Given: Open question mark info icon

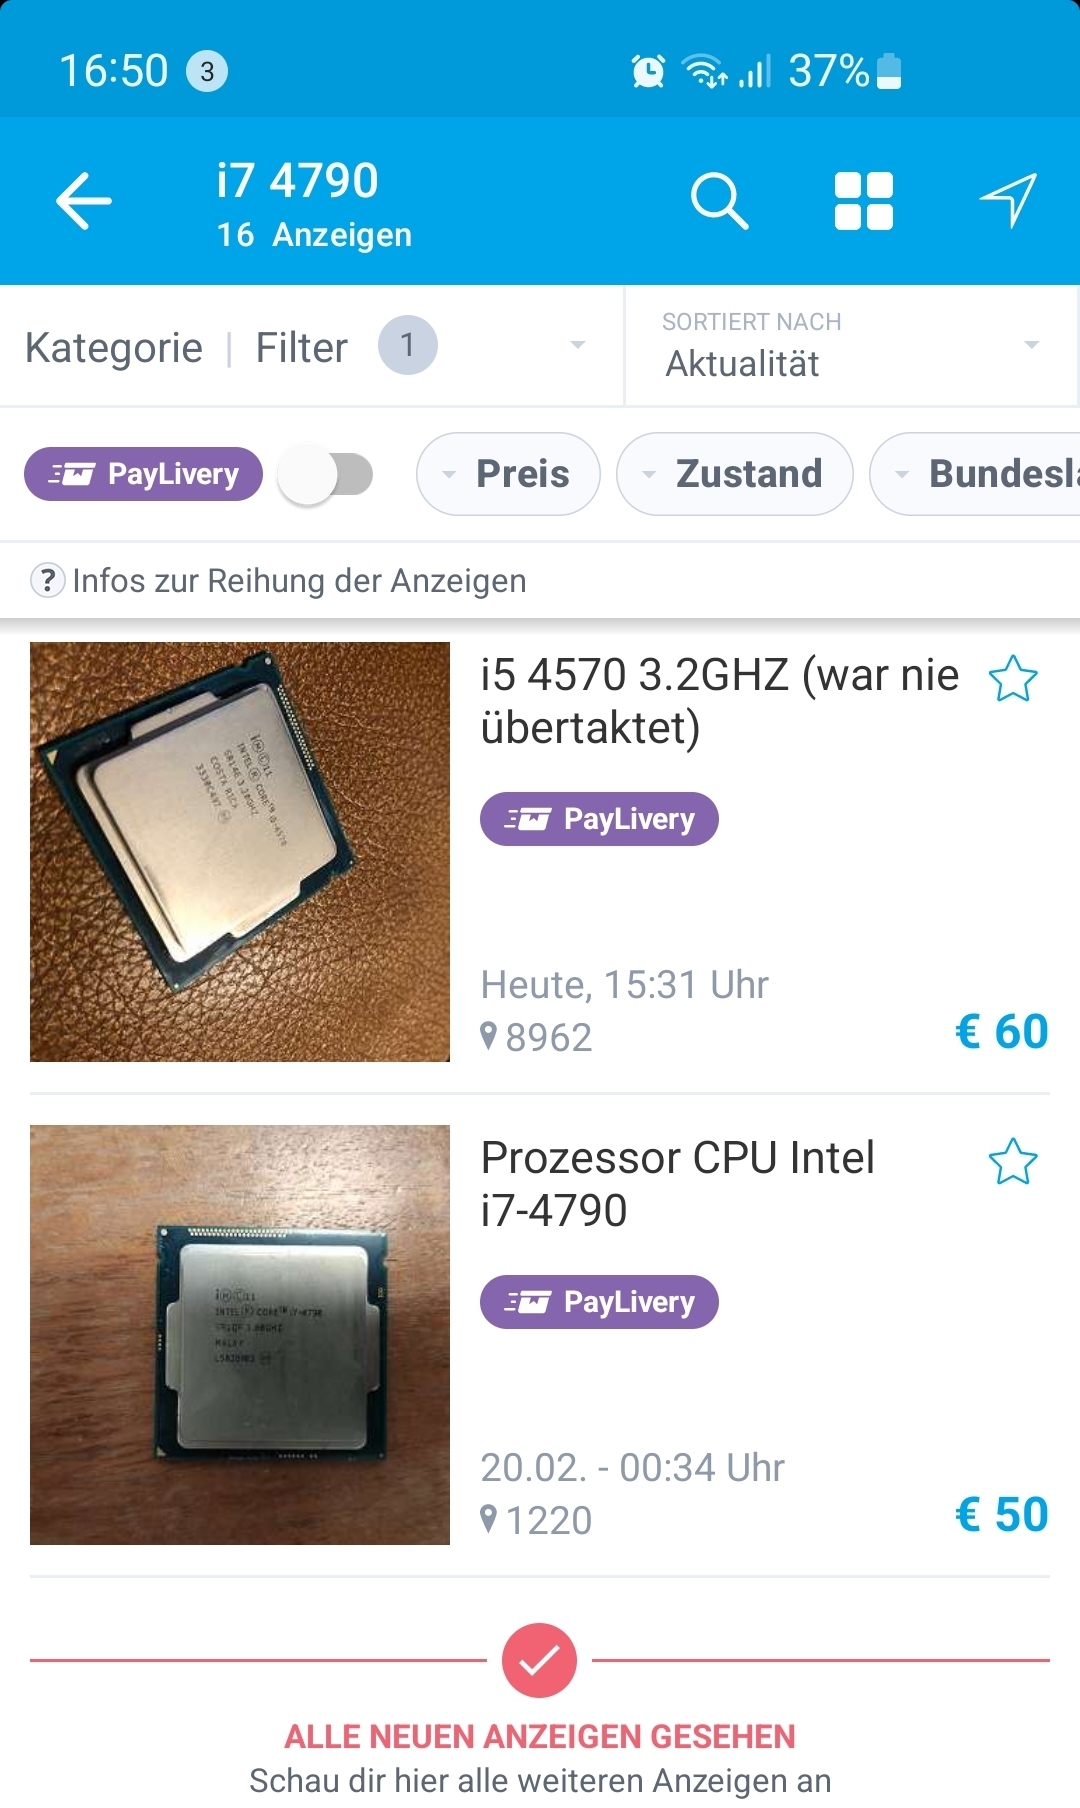Looking at the screenshot, I should click(x=47, y=580).
